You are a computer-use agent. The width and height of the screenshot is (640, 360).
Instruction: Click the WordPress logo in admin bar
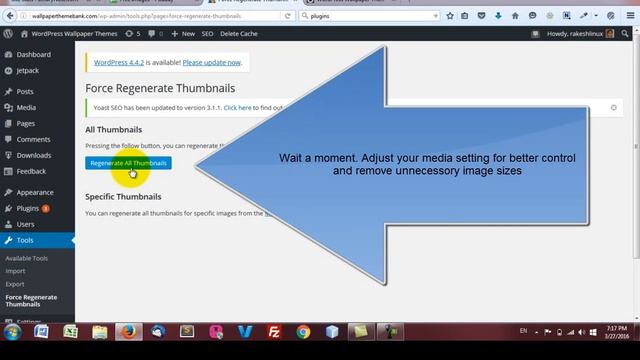pos(8,34)
